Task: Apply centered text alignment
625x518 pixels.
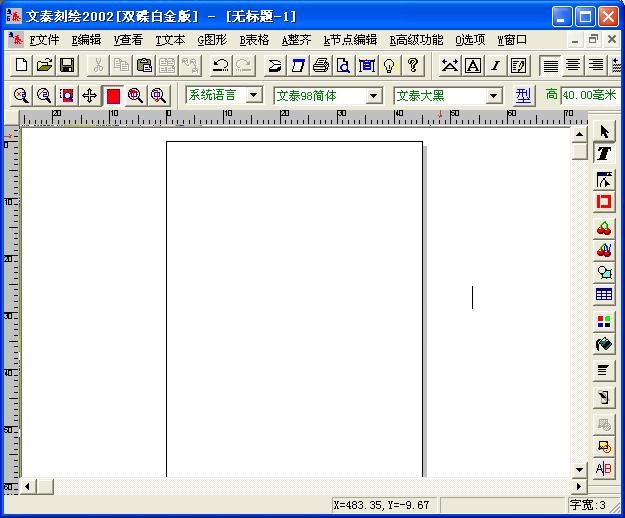Action: (573, 65)
